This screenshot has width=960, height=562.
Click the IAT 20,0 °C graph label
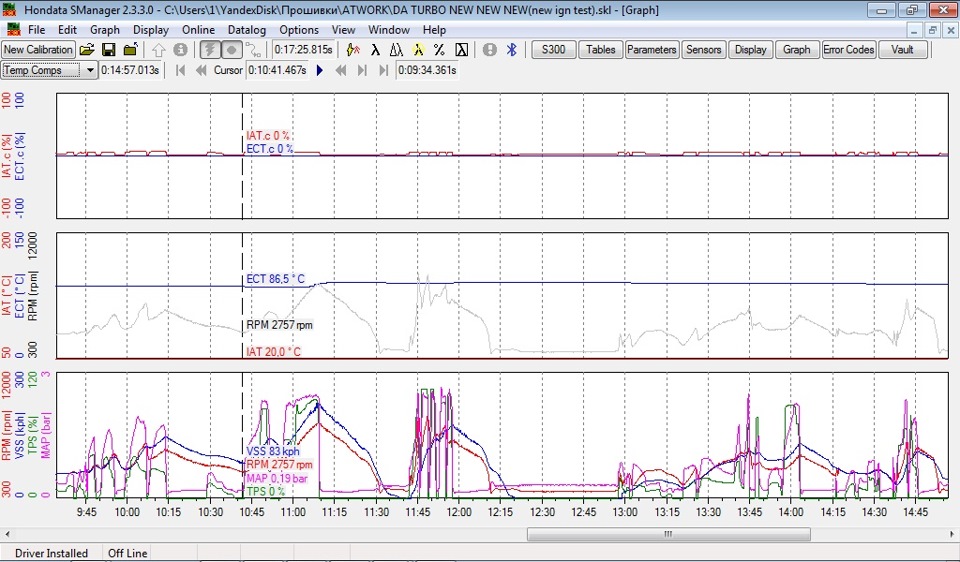[273, 351]
